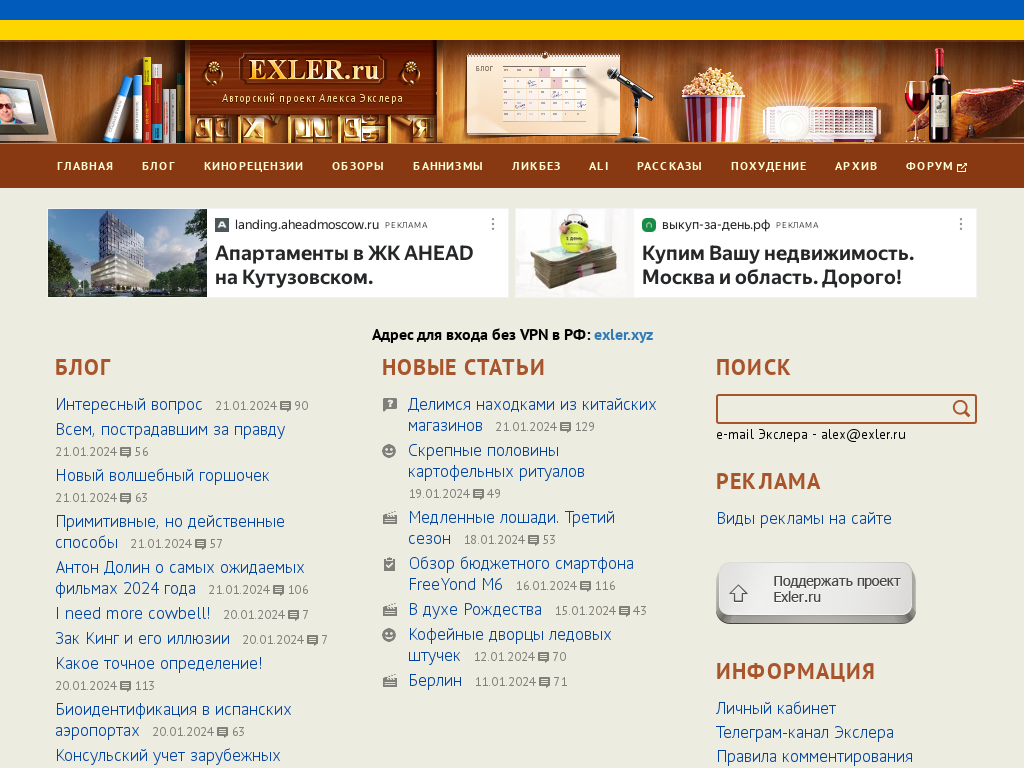Click the search magnifier icon

[961, 409]
